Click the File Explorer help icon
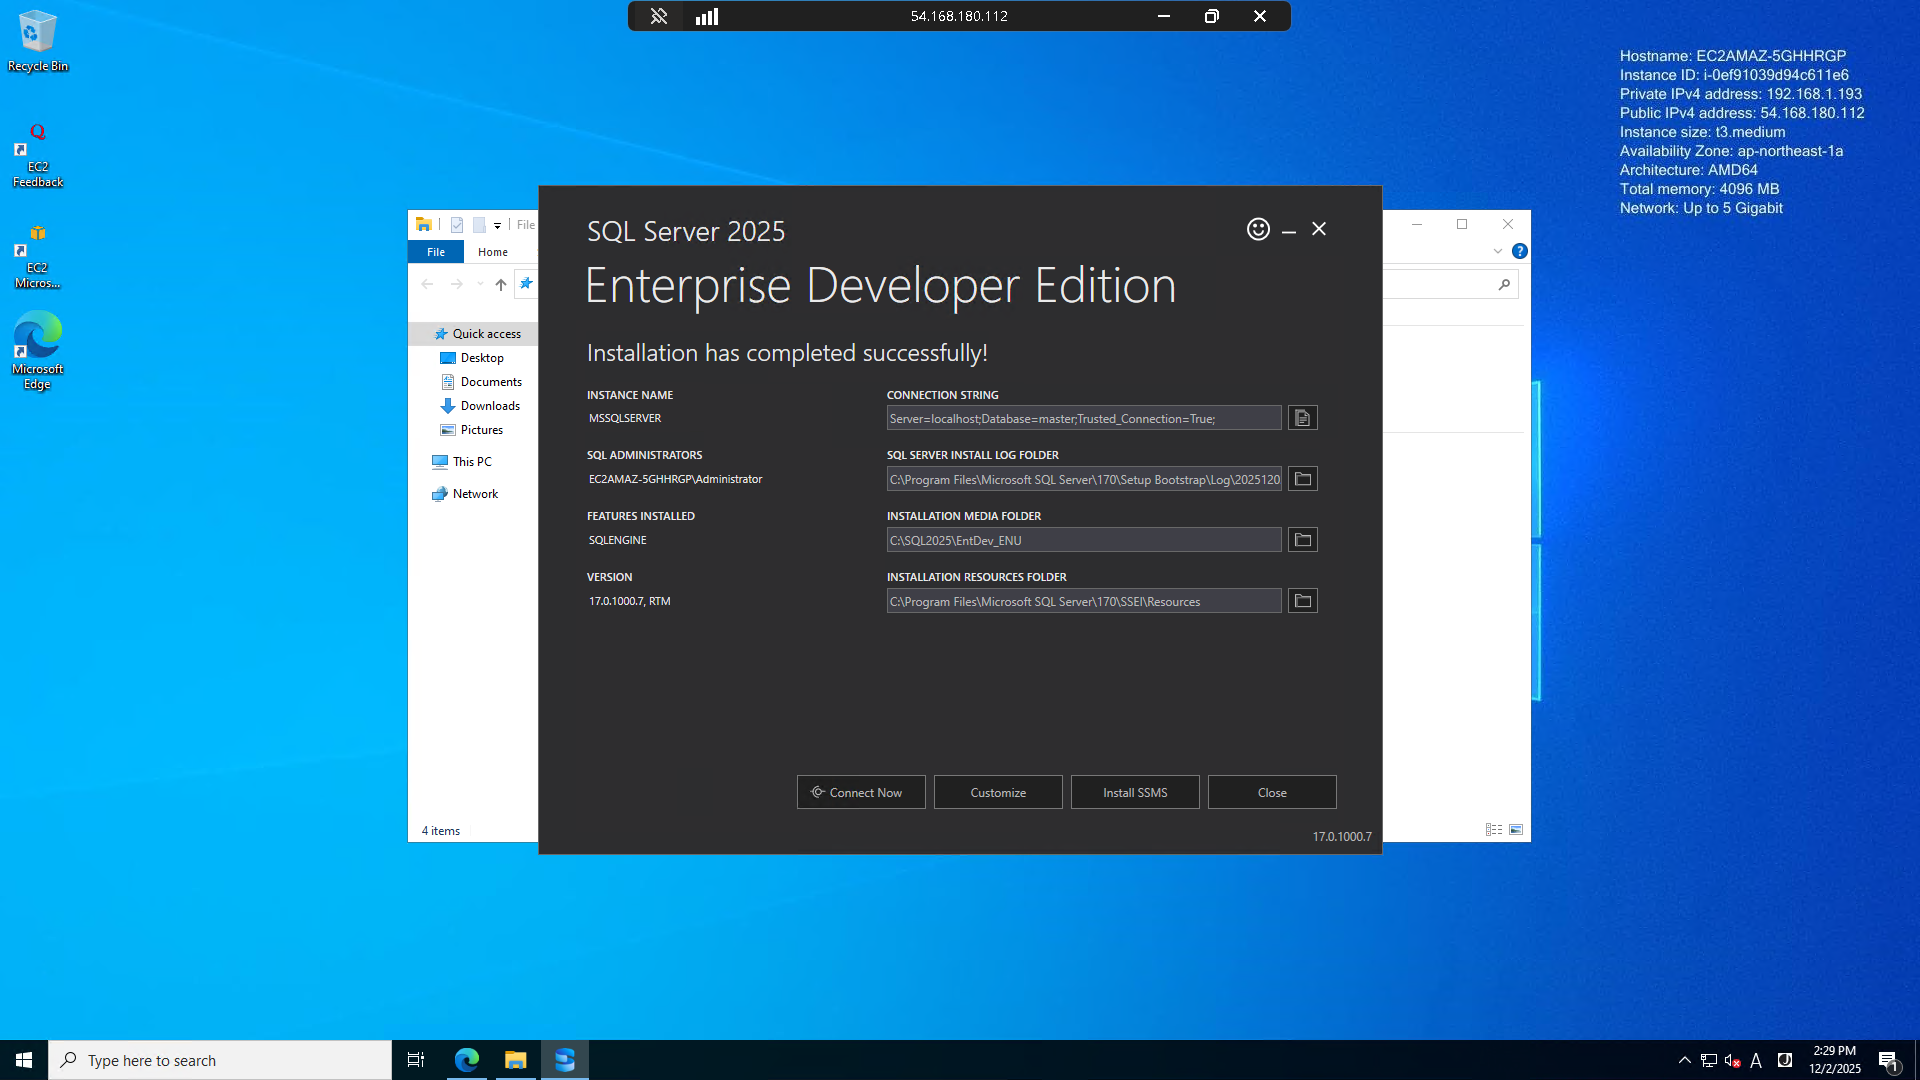1920x1080 pixels. (x=1519, y=251)
